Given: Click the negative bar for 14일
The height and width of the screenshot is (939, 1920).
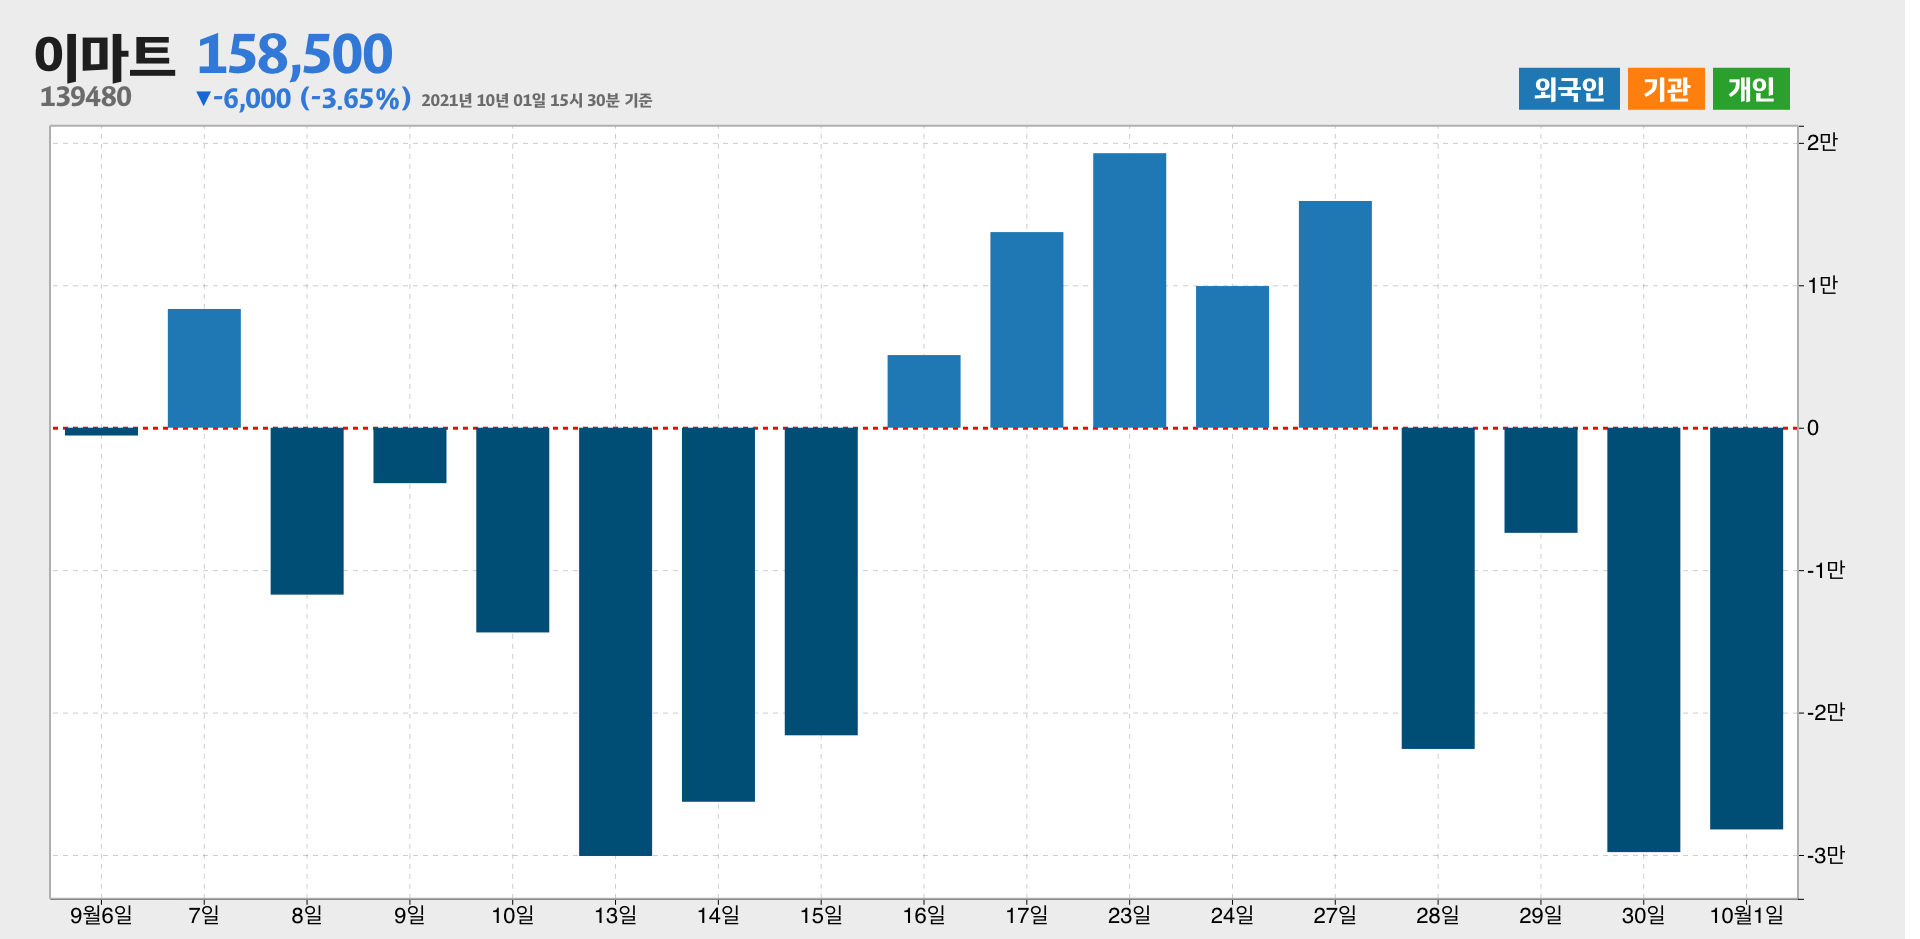Looking at the screenshot, I should click(718, 614).
